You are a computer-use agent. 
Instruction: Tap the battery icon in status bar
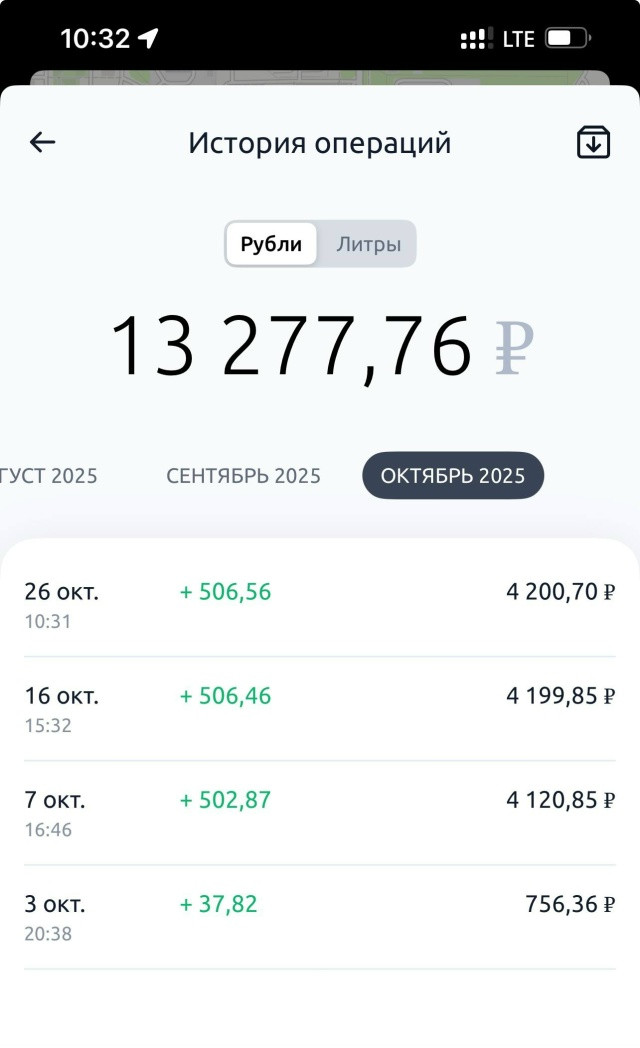568,39
